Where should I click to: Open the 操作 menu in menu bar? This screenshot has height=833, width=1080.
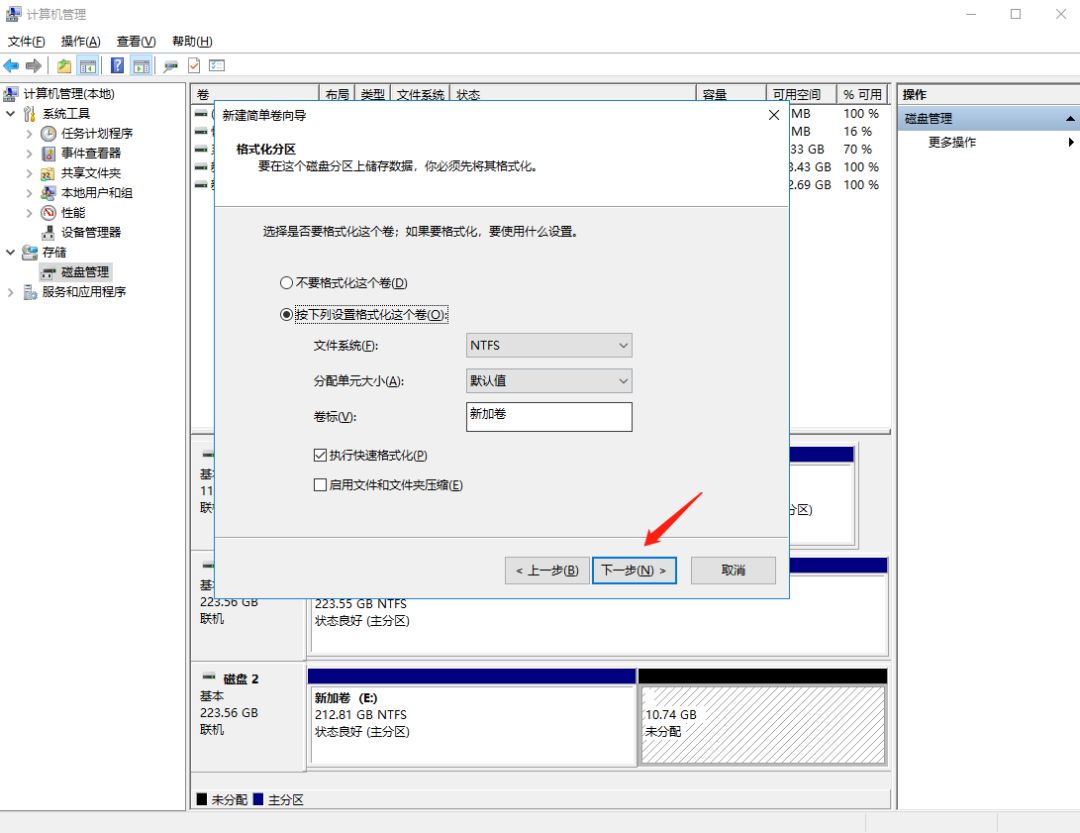pos(79,41)
